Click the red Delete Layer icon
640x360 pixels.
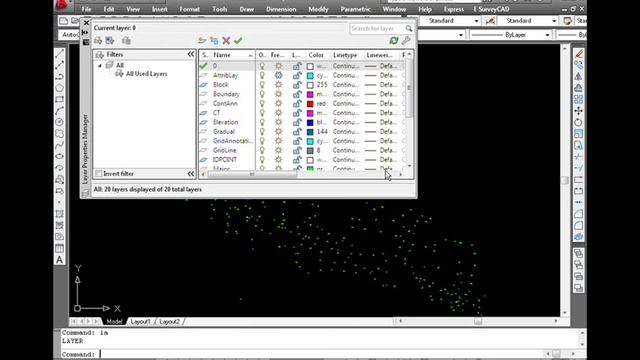tap(226, 40)
